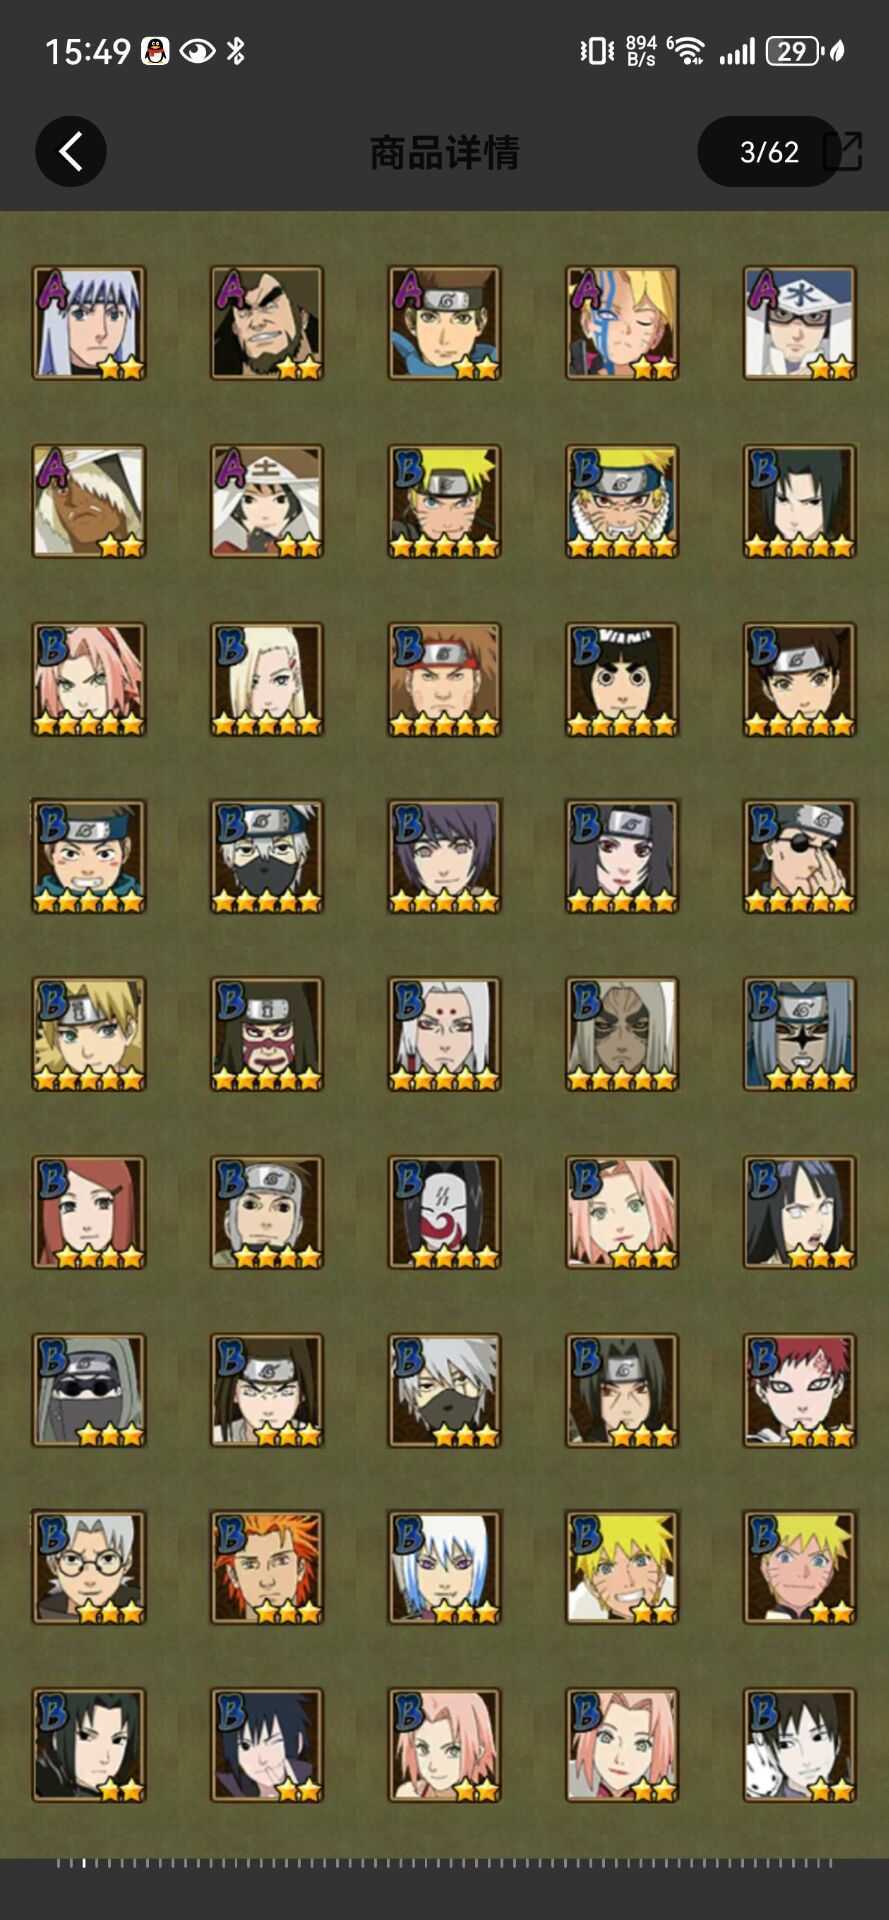Image resolution: width=889 pixels, height=1920 pixels.
Task: Select B-rank character with round sunglasses
Action: coord(800,857)
